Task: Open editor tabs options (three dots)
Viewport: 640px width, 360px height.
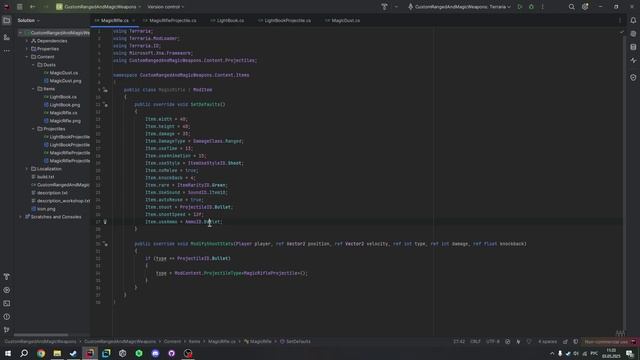Action: tap(620, 20)
